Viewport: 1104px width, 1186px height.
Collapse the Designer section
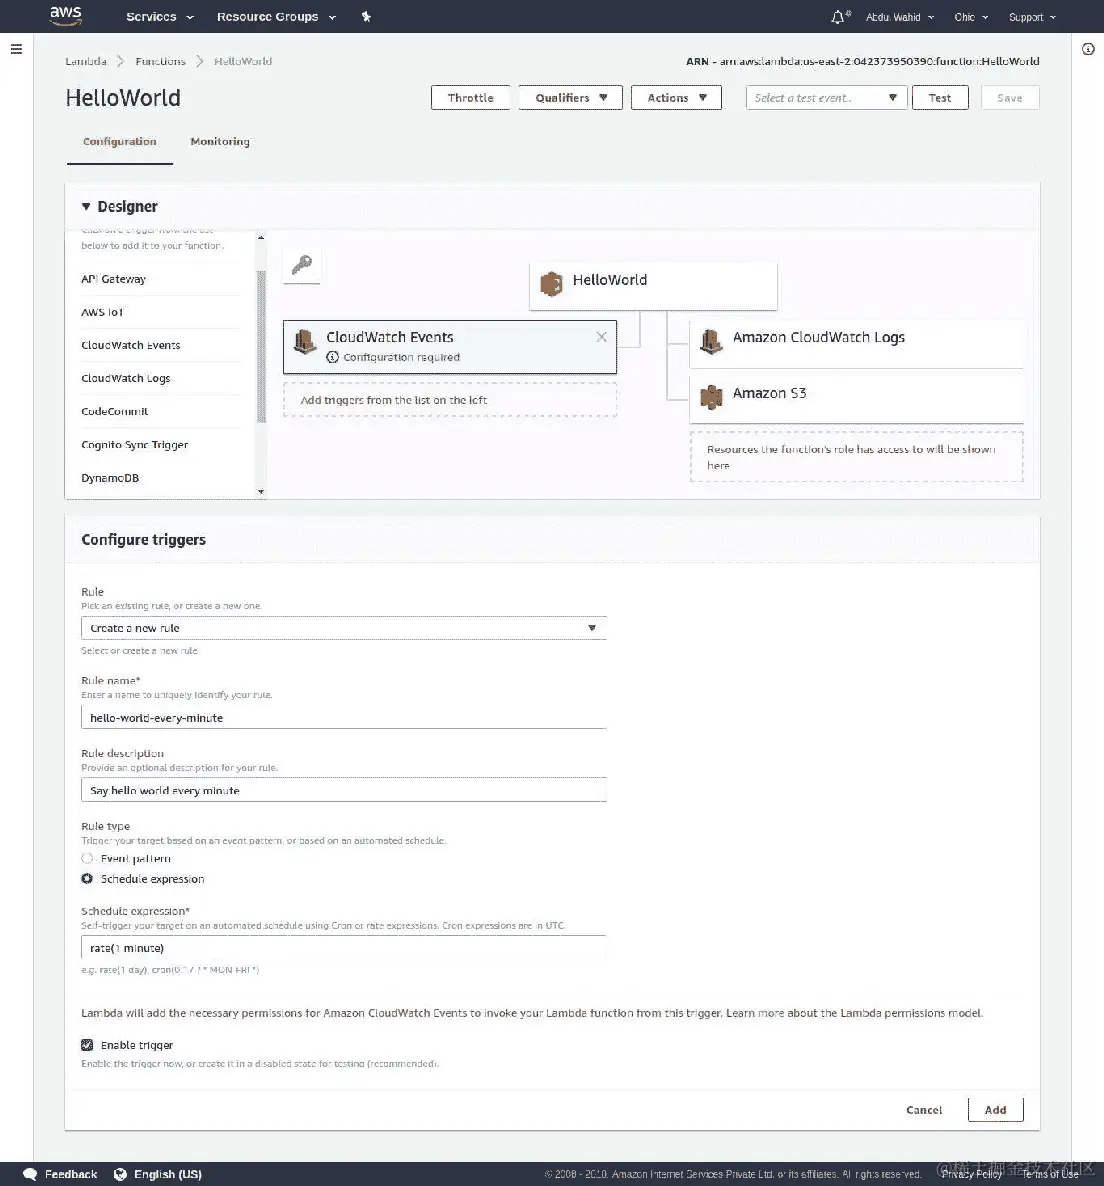tap(85, 206)
